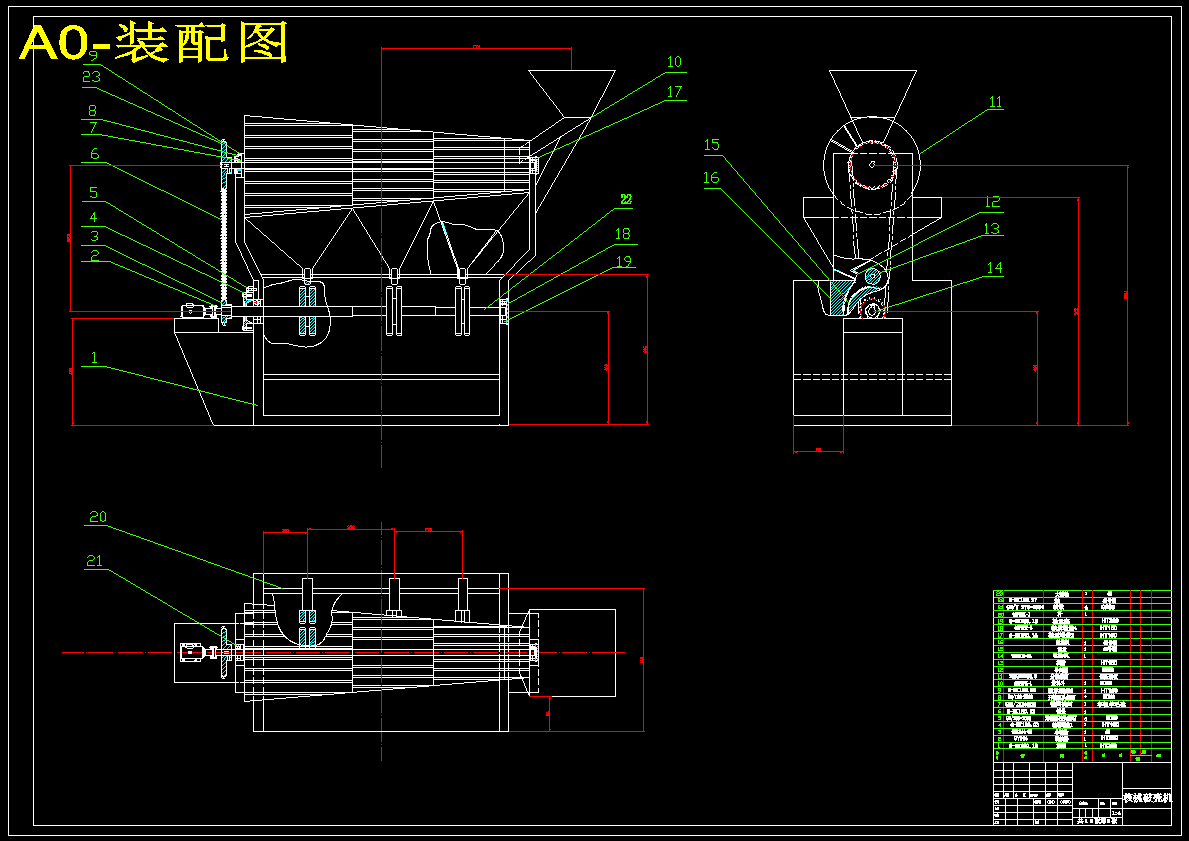Image resolution: width=1189 pixels, height=841 pixels.
Task: Select part callout number 12
Action: tap(993, 202)
